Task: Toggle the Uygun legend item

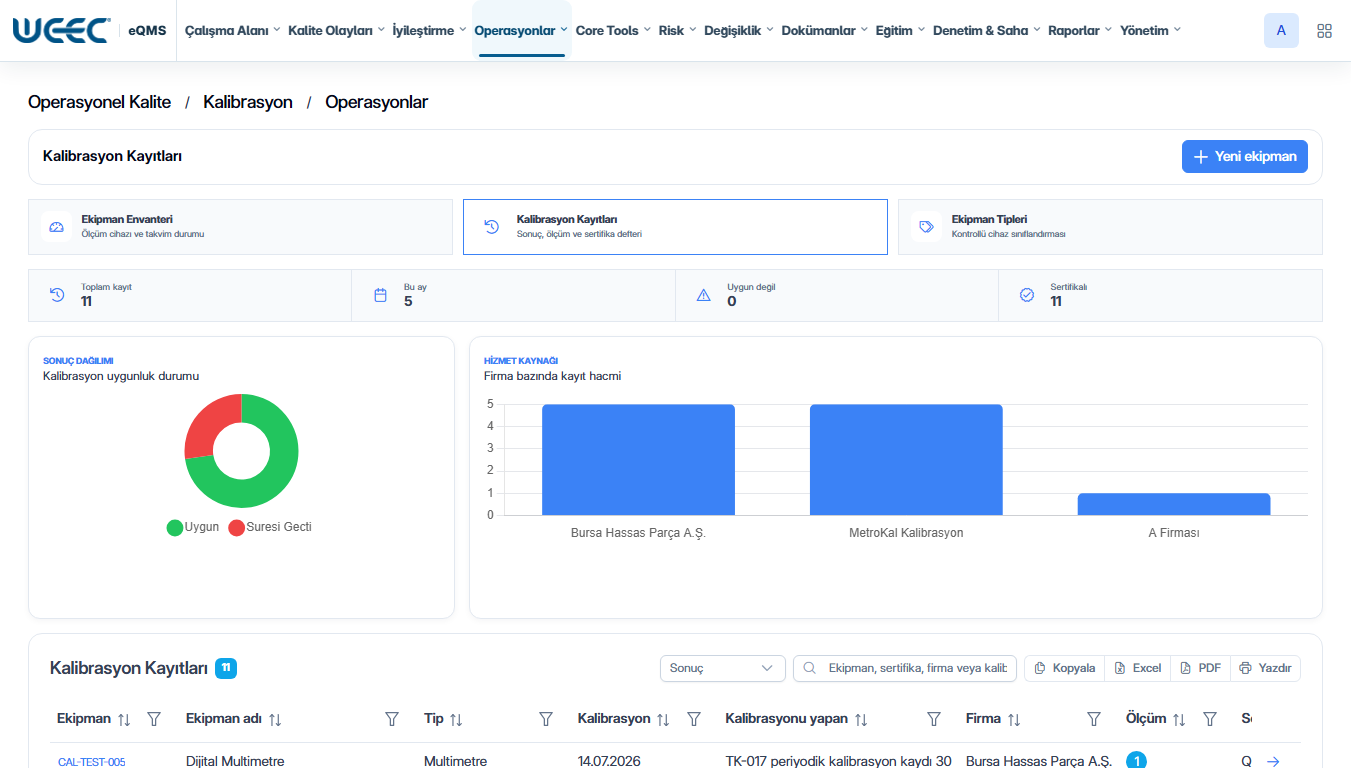Action: [x=193, y=527]
